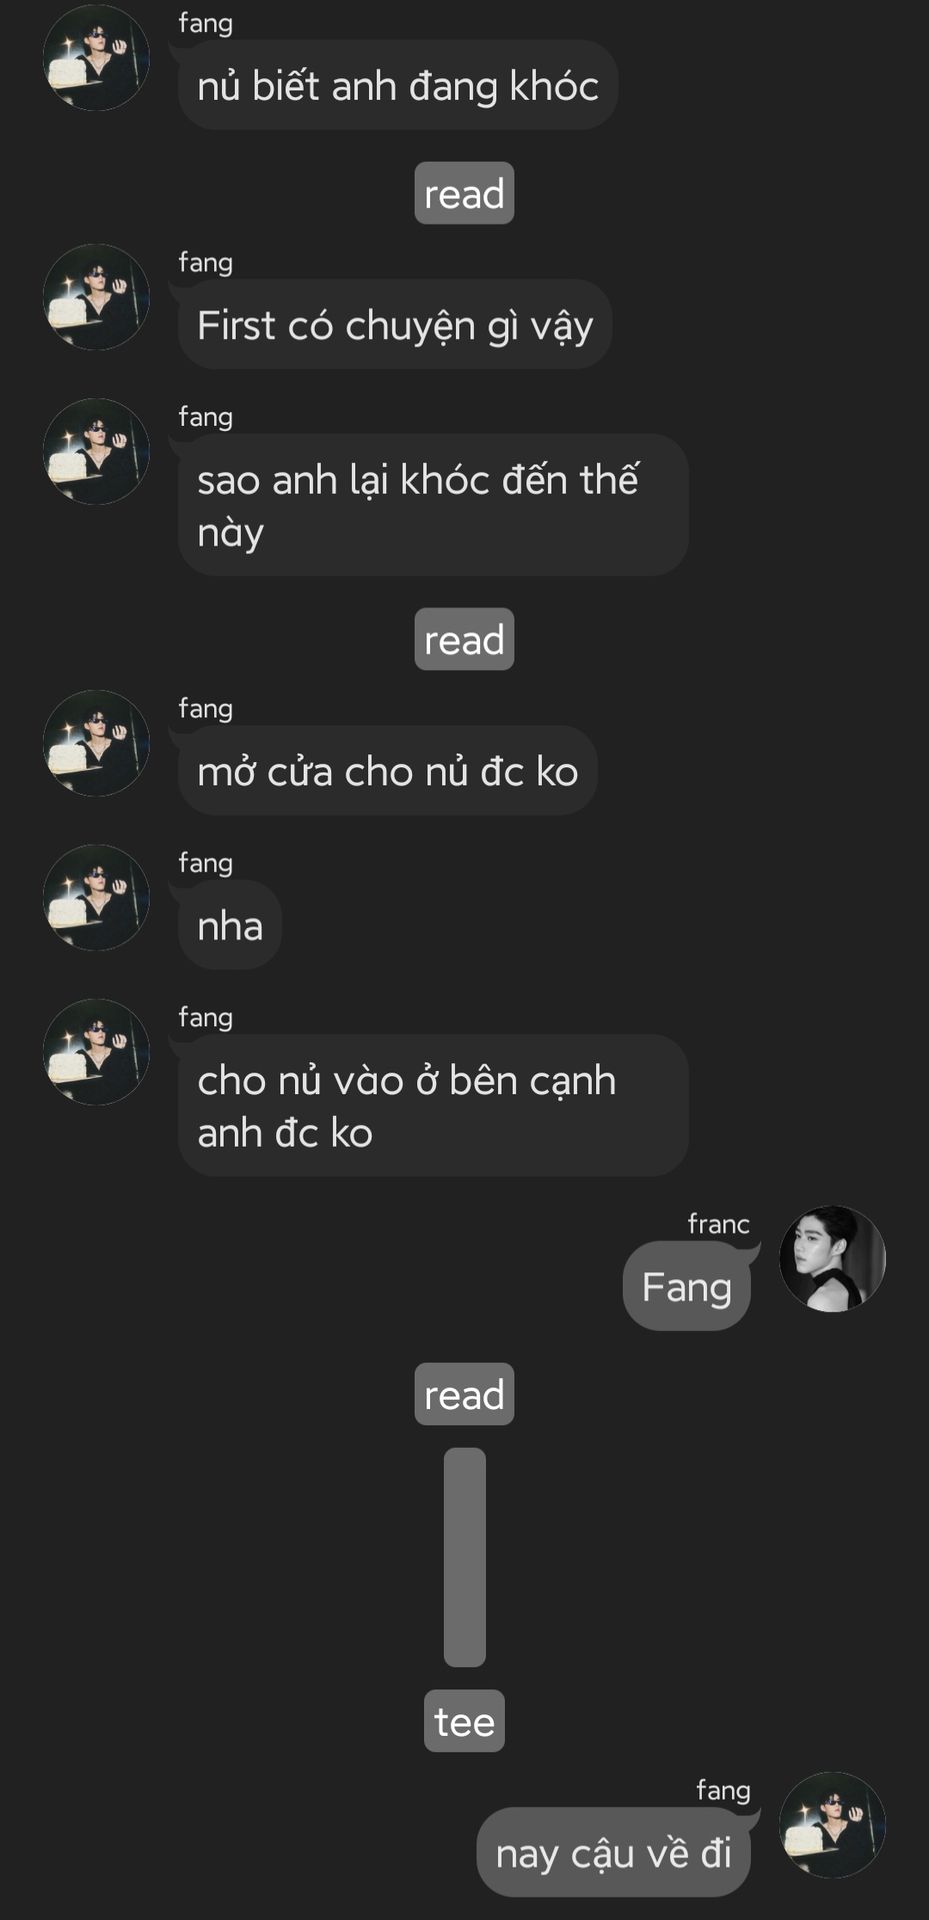The width and height of the screenshot is (929, 1920).
Task: Tap the "read" label below franc's message
Action: (x=464, y=1394)
